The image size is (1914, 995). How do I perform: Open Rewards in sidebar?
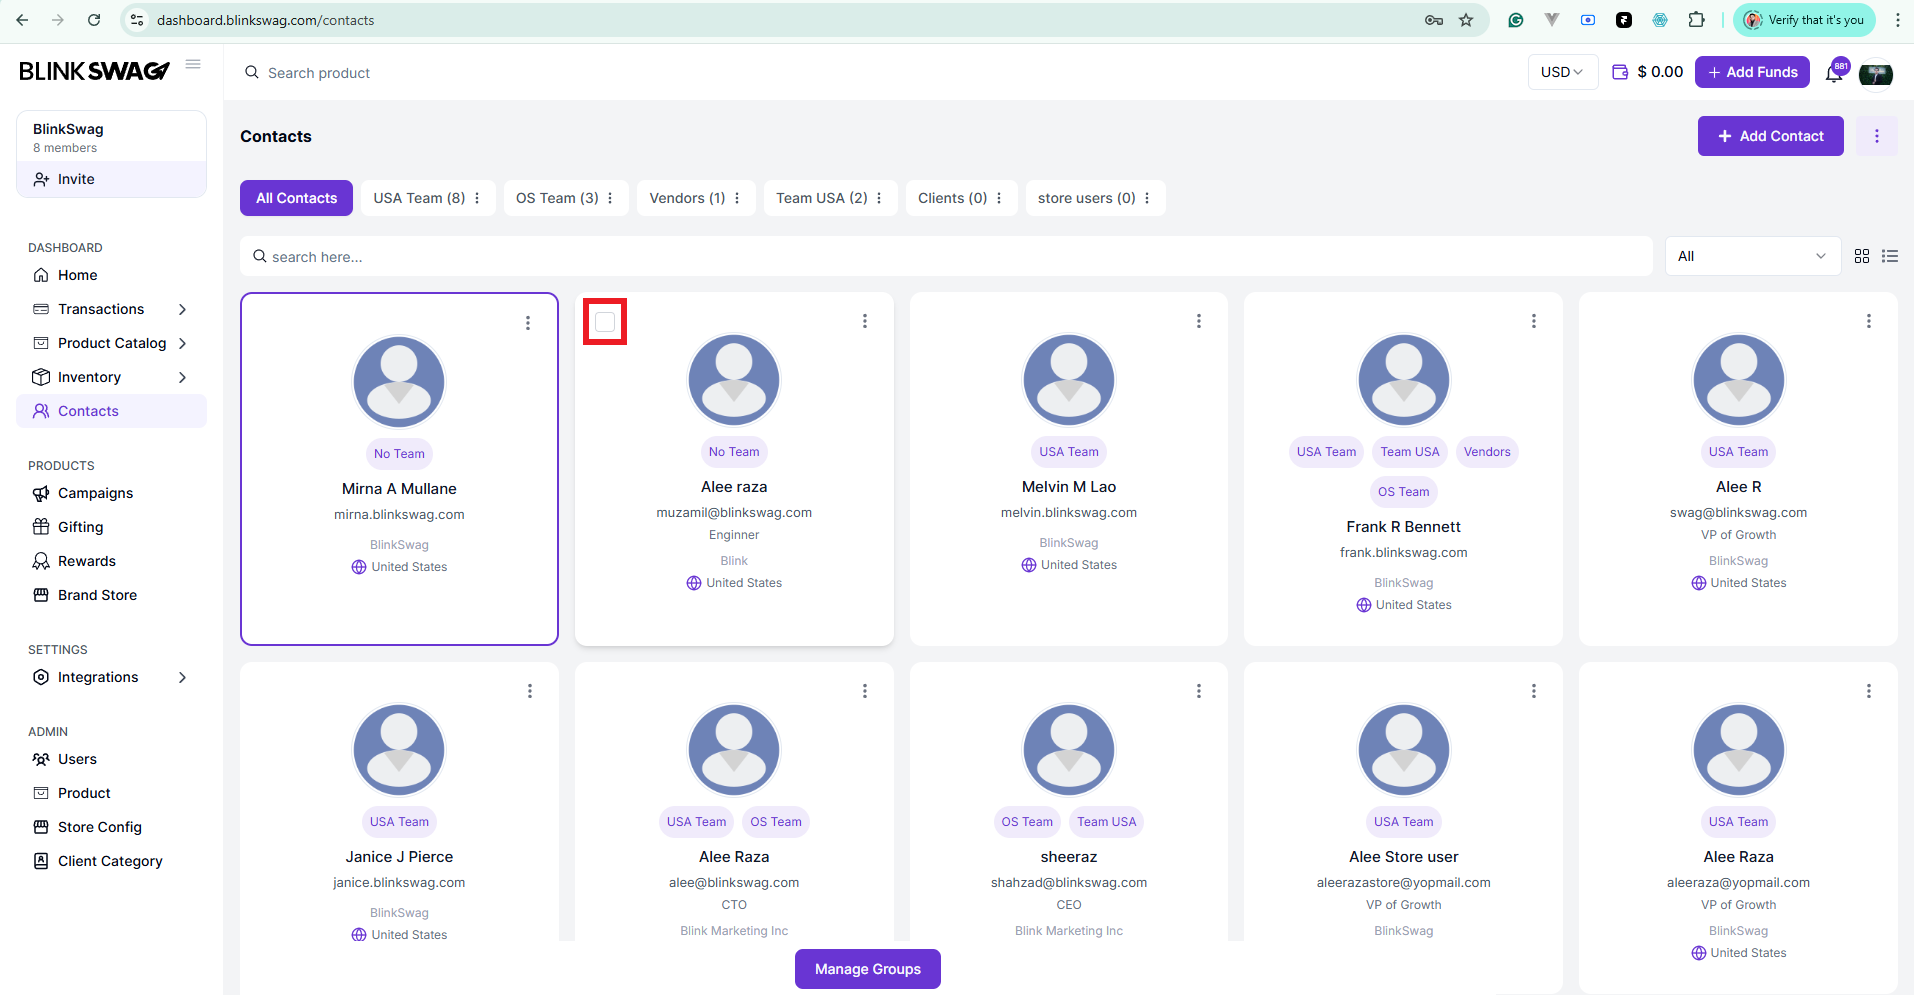point(111,561)
